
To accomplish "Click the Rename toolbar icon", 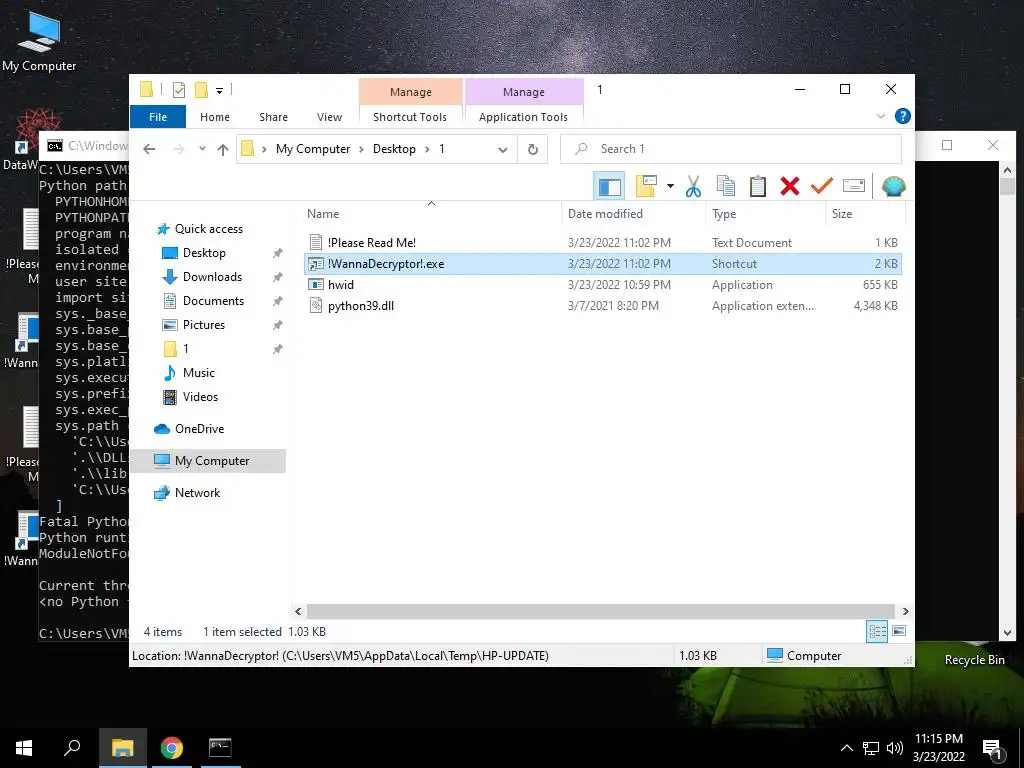I will pyautogui.click(x=854, y=187).
